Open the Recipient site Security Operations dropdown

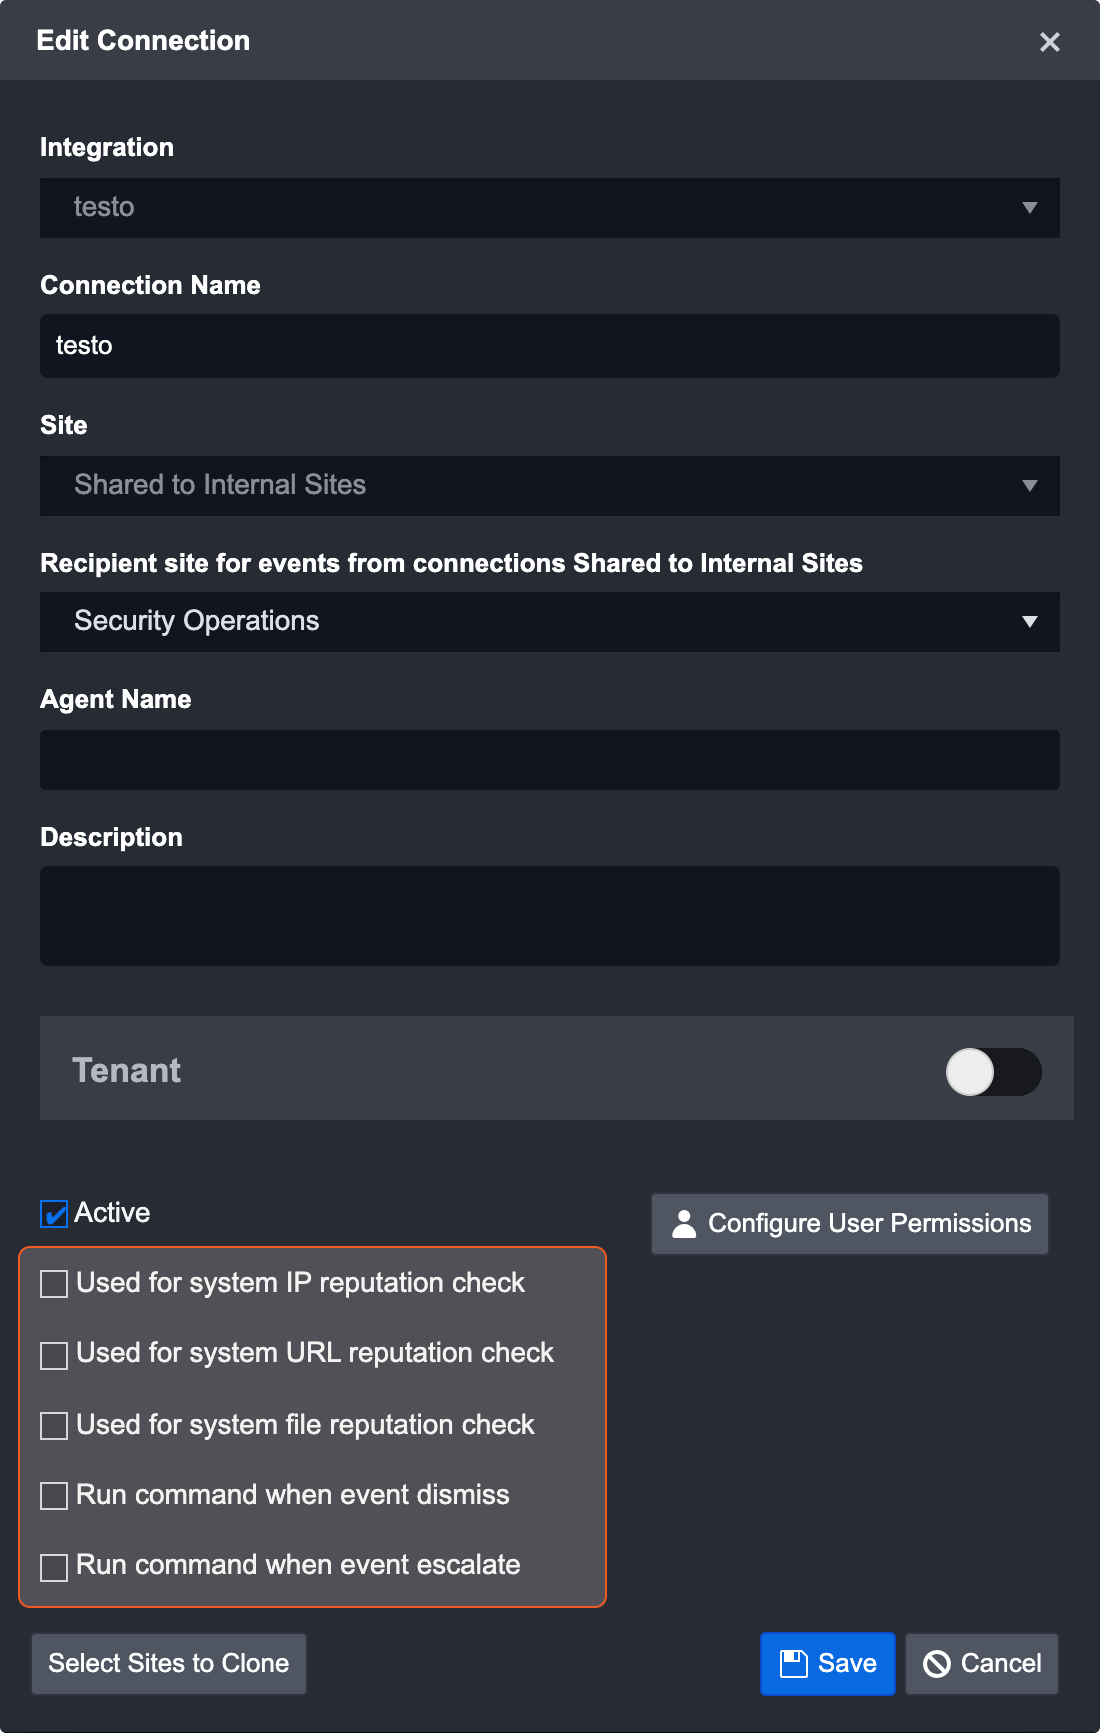1029,622
